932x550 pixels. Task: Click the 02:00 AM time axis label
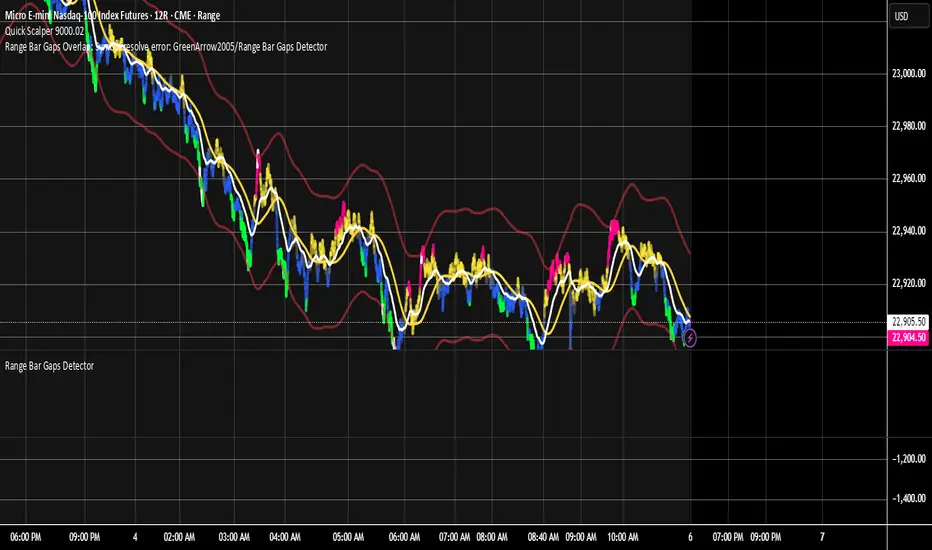tap(179, 537)
